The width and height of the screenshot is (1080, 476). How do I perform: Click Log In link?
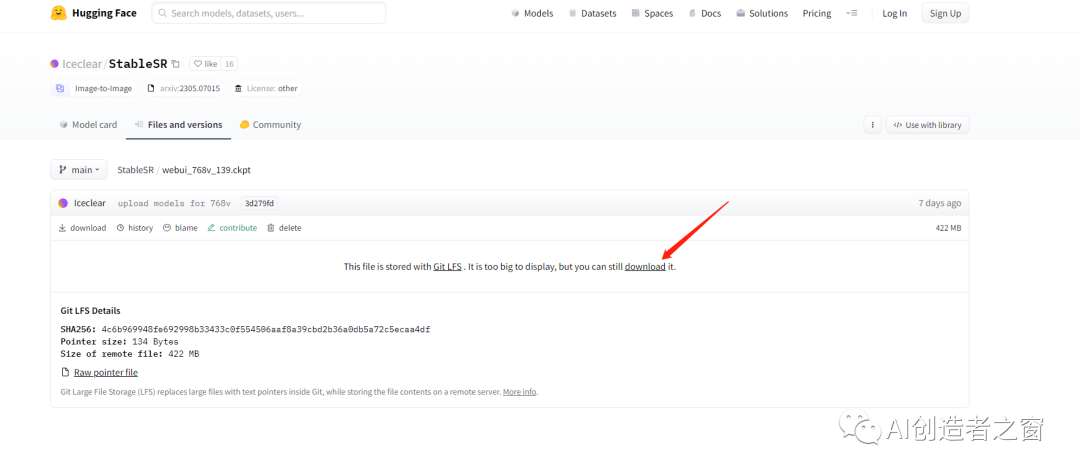pyautogui.click(x=895, y=13)
